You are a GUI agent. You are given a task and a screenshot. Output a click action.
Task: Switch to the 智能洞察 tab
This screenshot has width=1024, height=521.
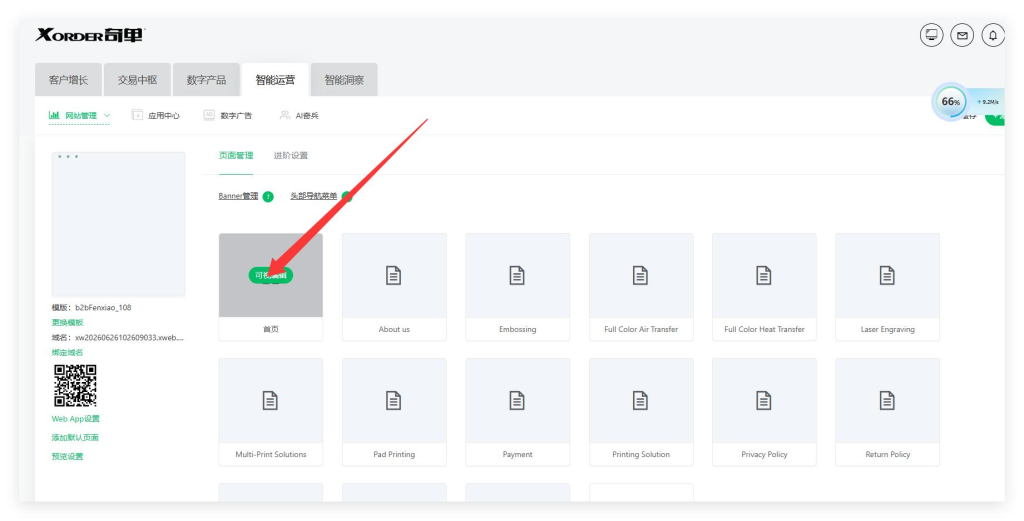[x=344, y=80]
